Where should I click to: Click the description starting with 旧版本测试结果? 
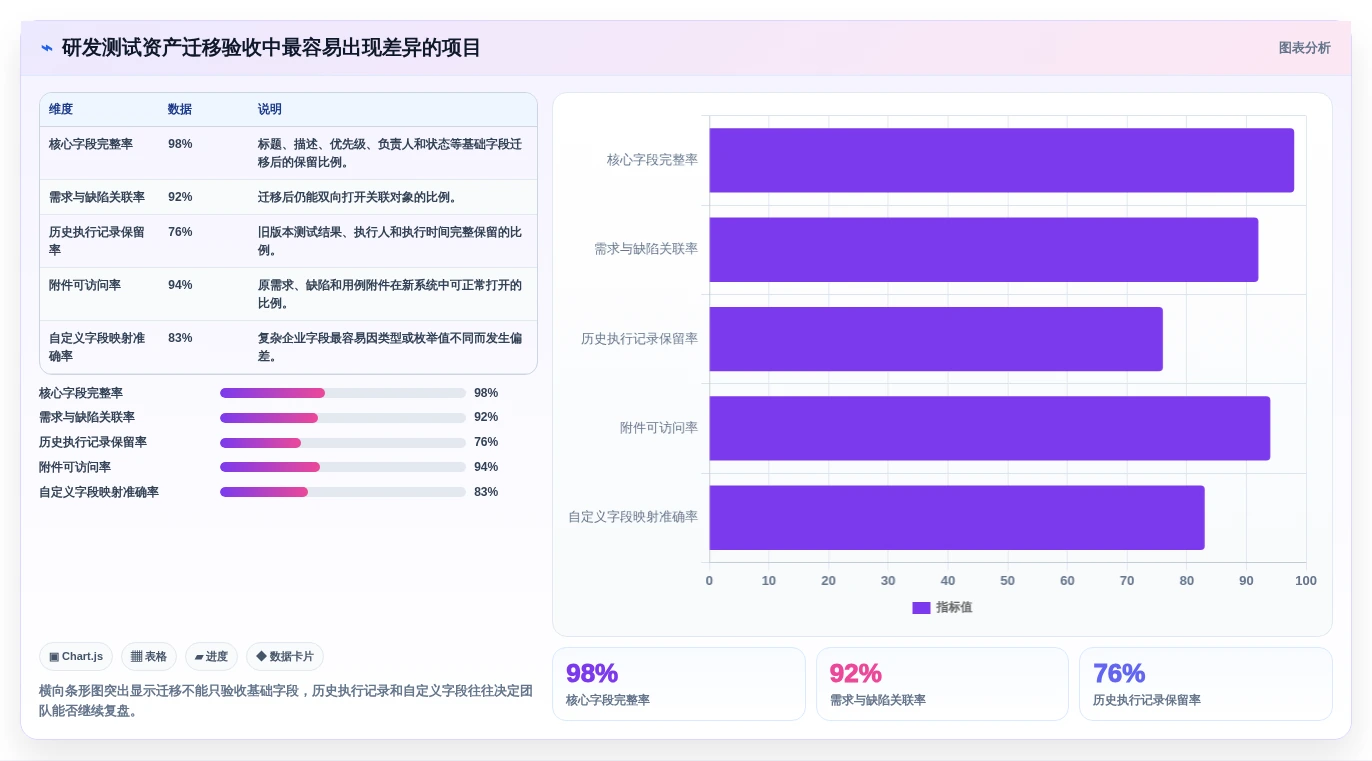click(390, 241)
